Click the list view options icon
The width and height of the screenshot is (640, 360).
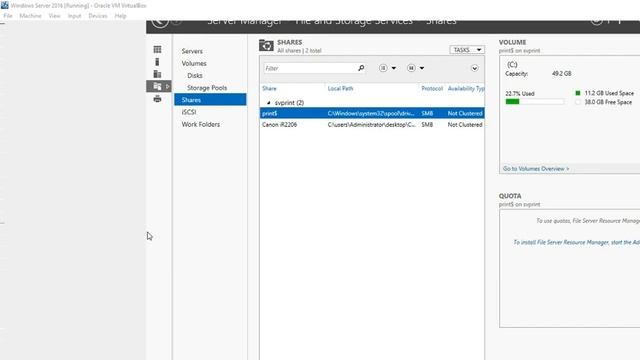[x=383, y=68]
